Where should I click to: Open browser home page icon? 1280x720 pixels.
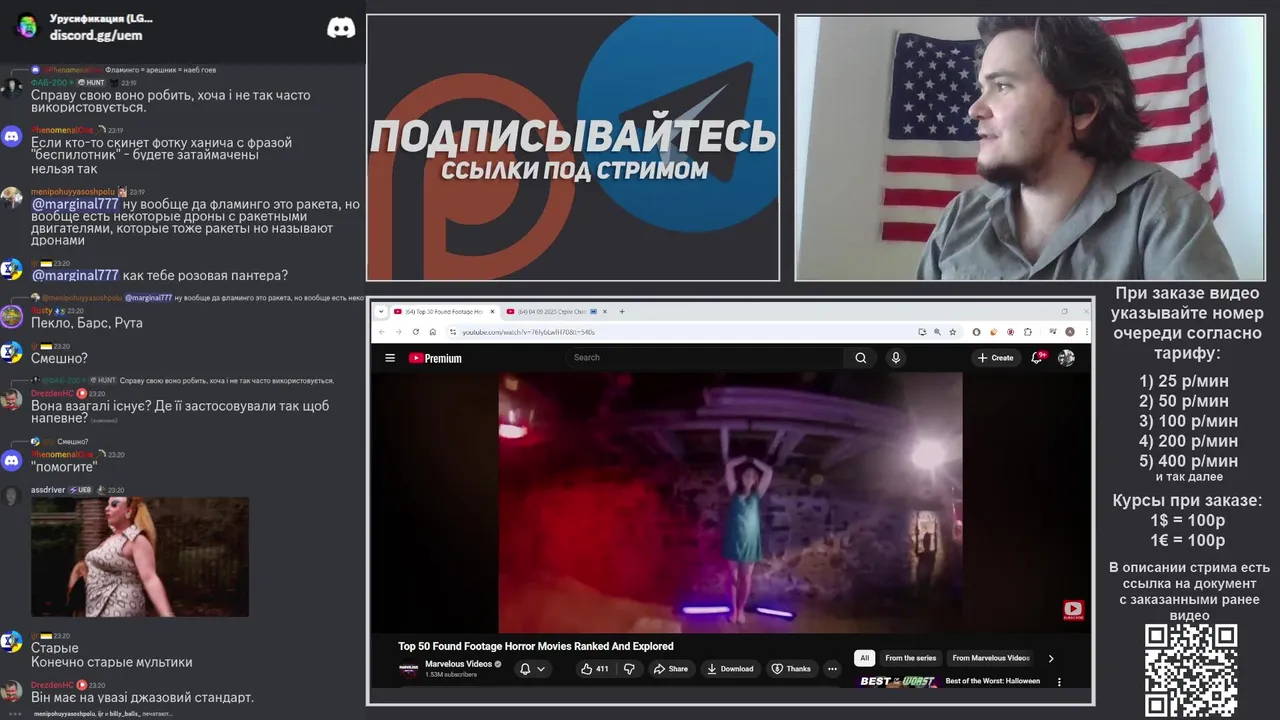tap(432, 332)
